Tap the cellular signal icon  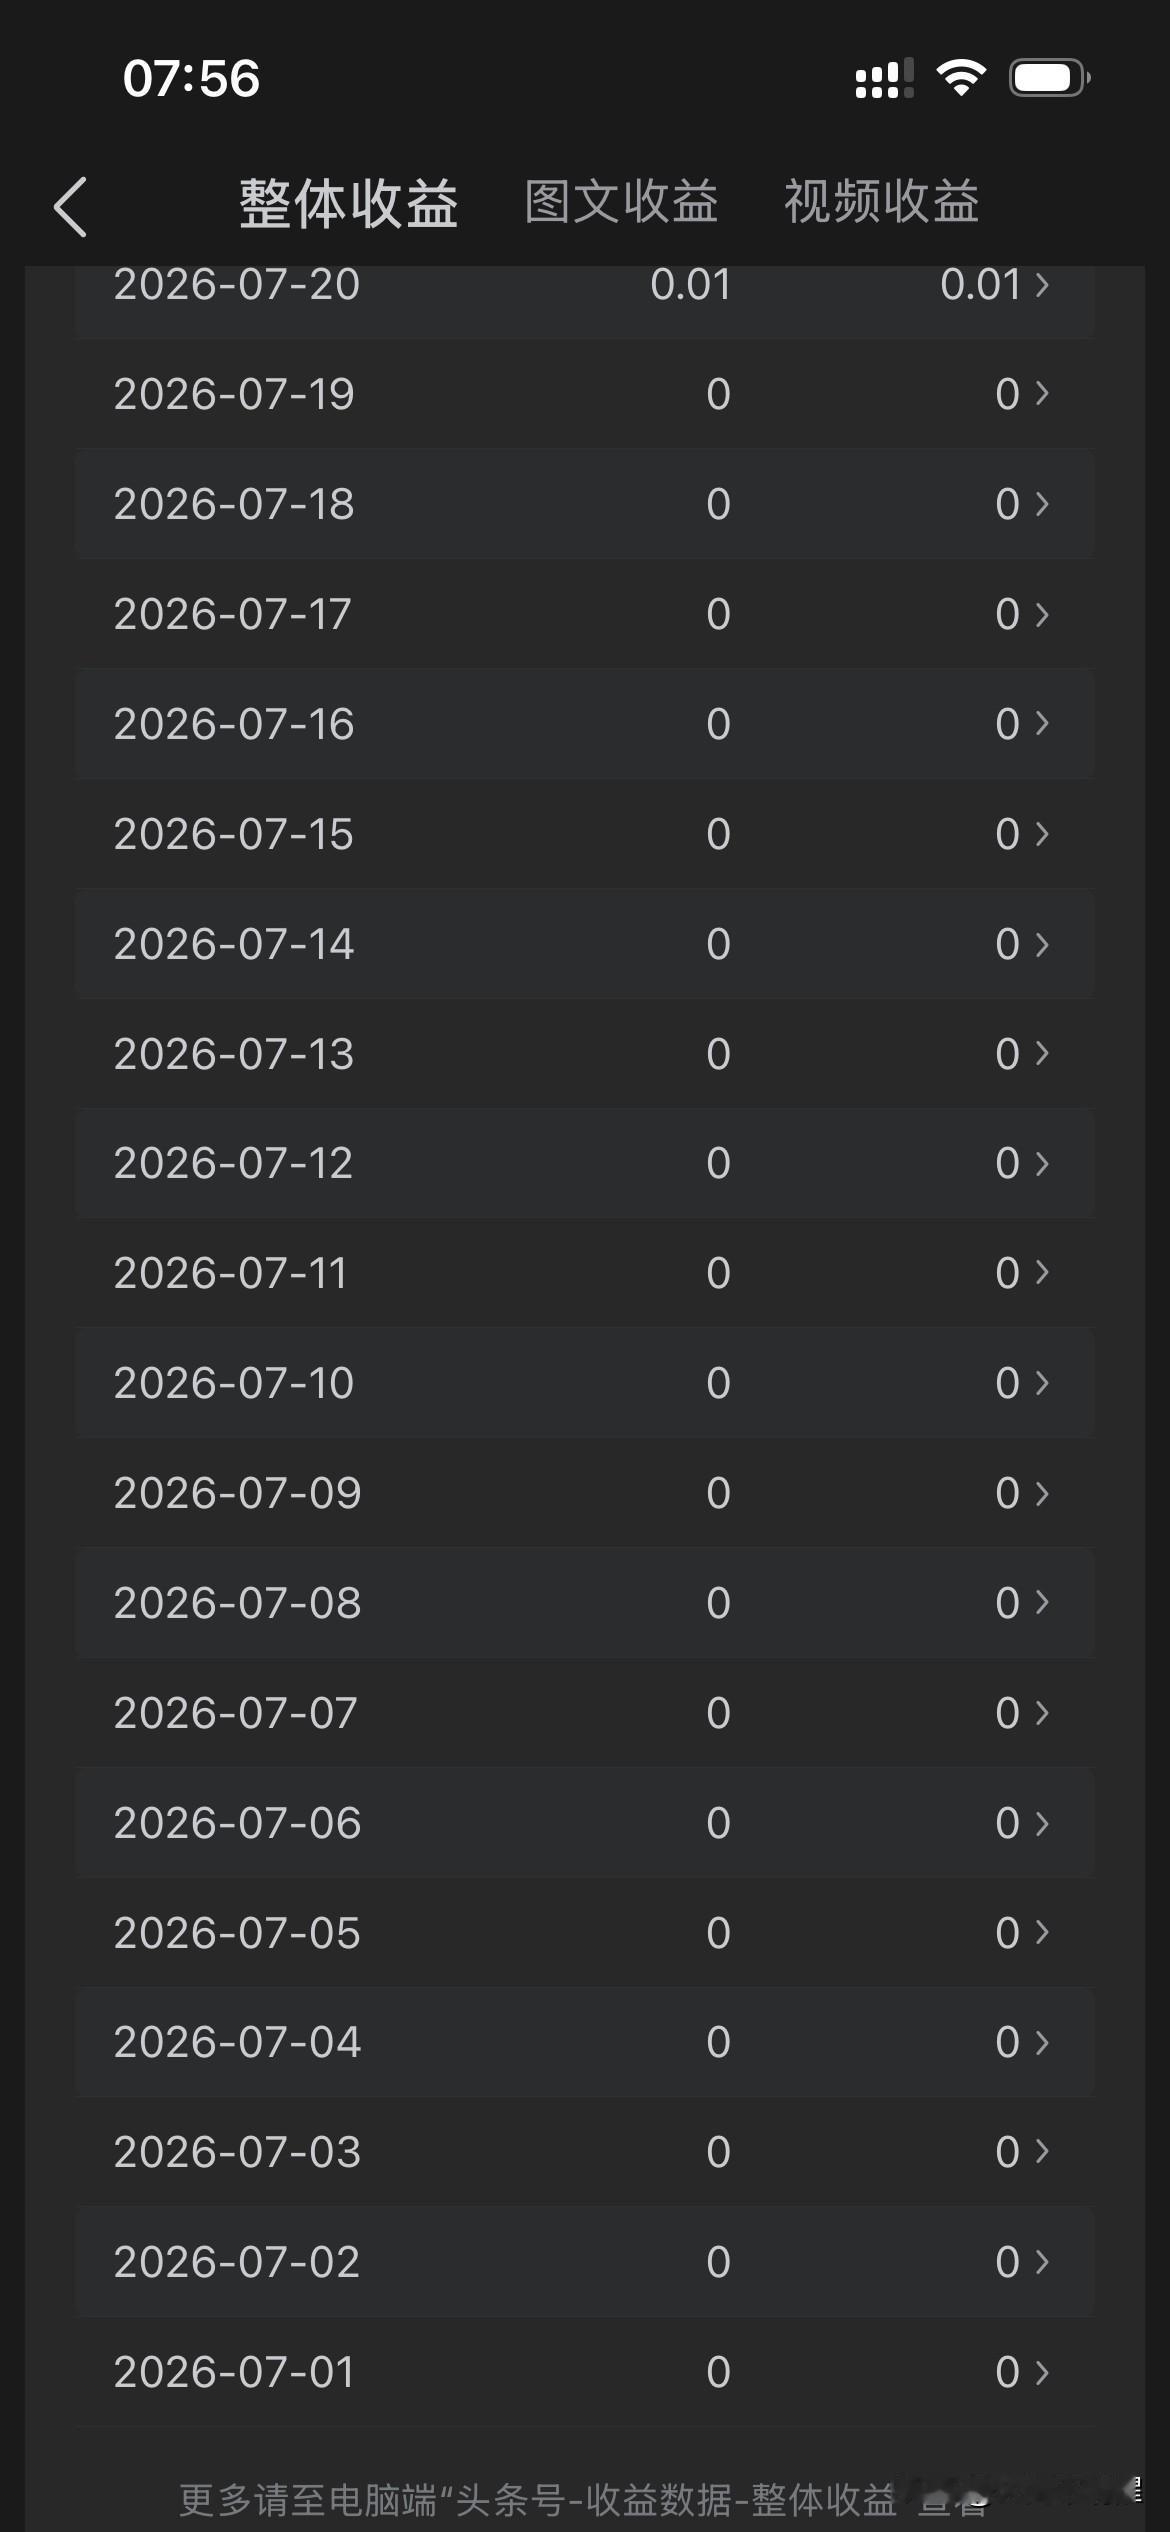[884, 78]
